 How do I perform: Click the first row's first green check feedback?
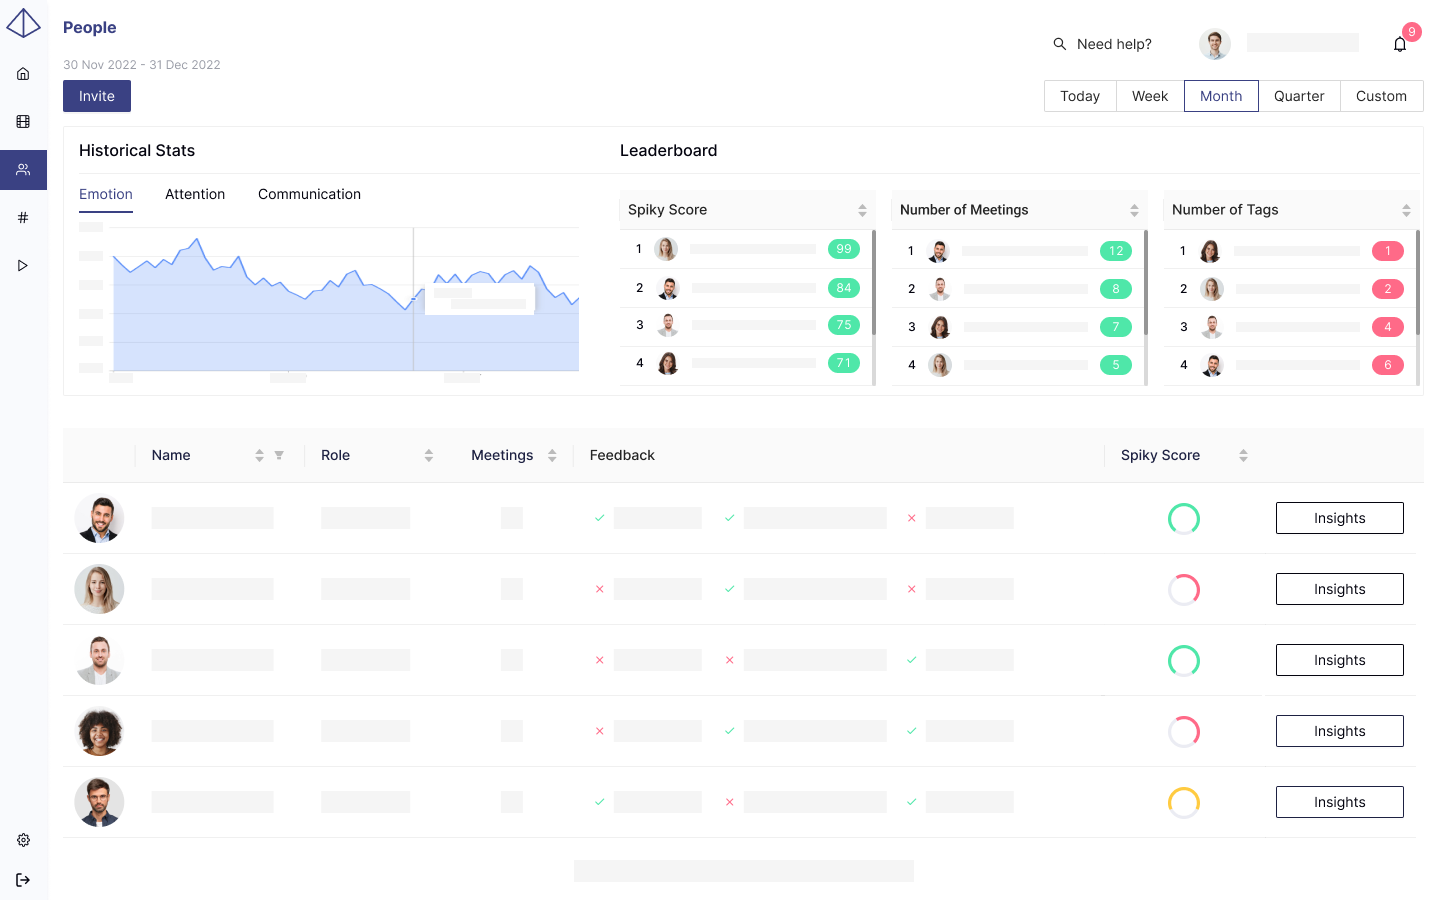[x=599, y=518]
